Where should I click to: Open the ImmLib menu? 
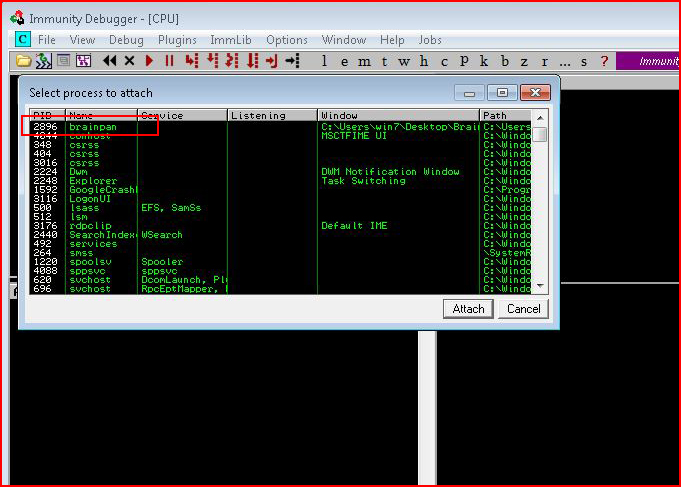pyautogui.click(x=231, y=40)
